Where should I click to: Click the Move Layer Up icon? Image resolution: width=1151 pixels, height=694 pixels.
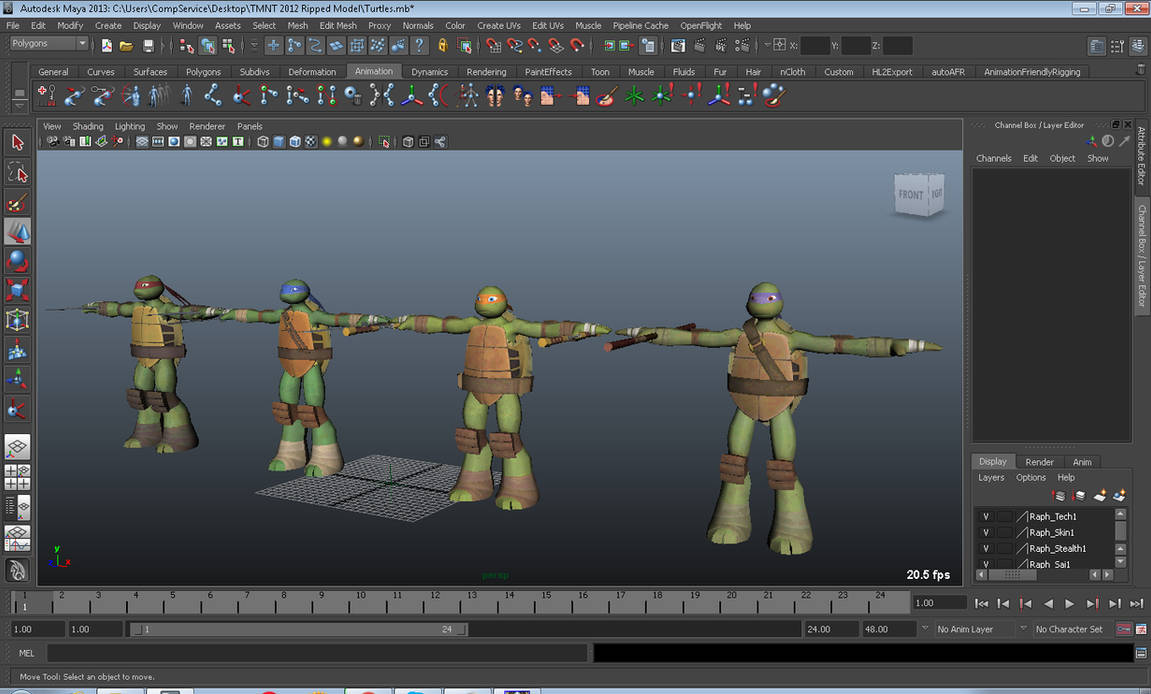coord(1059,496)
